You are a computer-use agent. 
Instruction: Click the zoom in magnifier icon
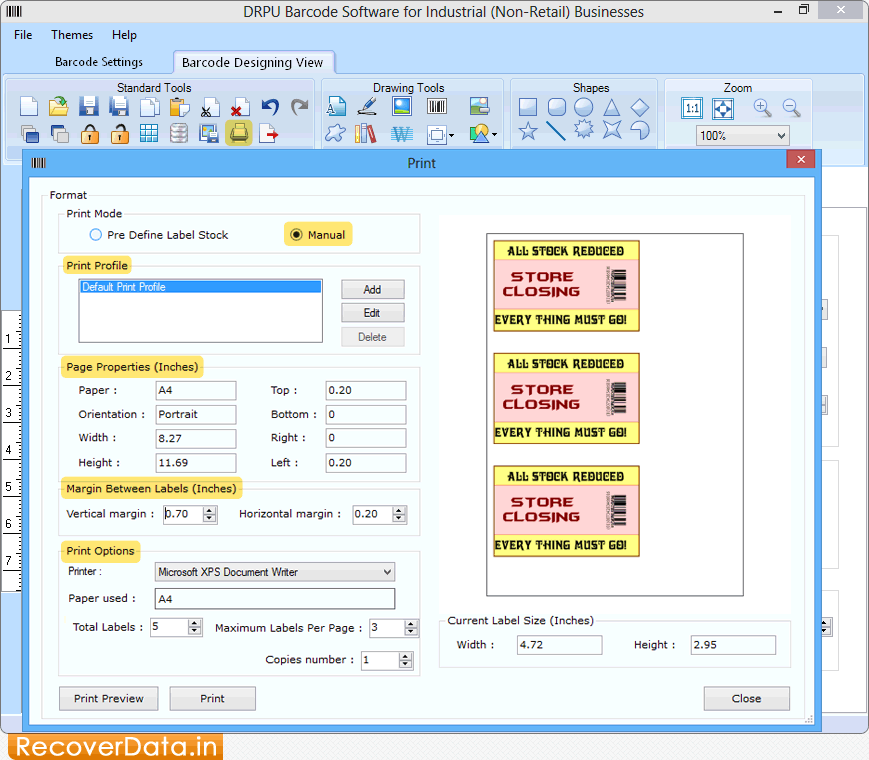click(x=762, y=107)
